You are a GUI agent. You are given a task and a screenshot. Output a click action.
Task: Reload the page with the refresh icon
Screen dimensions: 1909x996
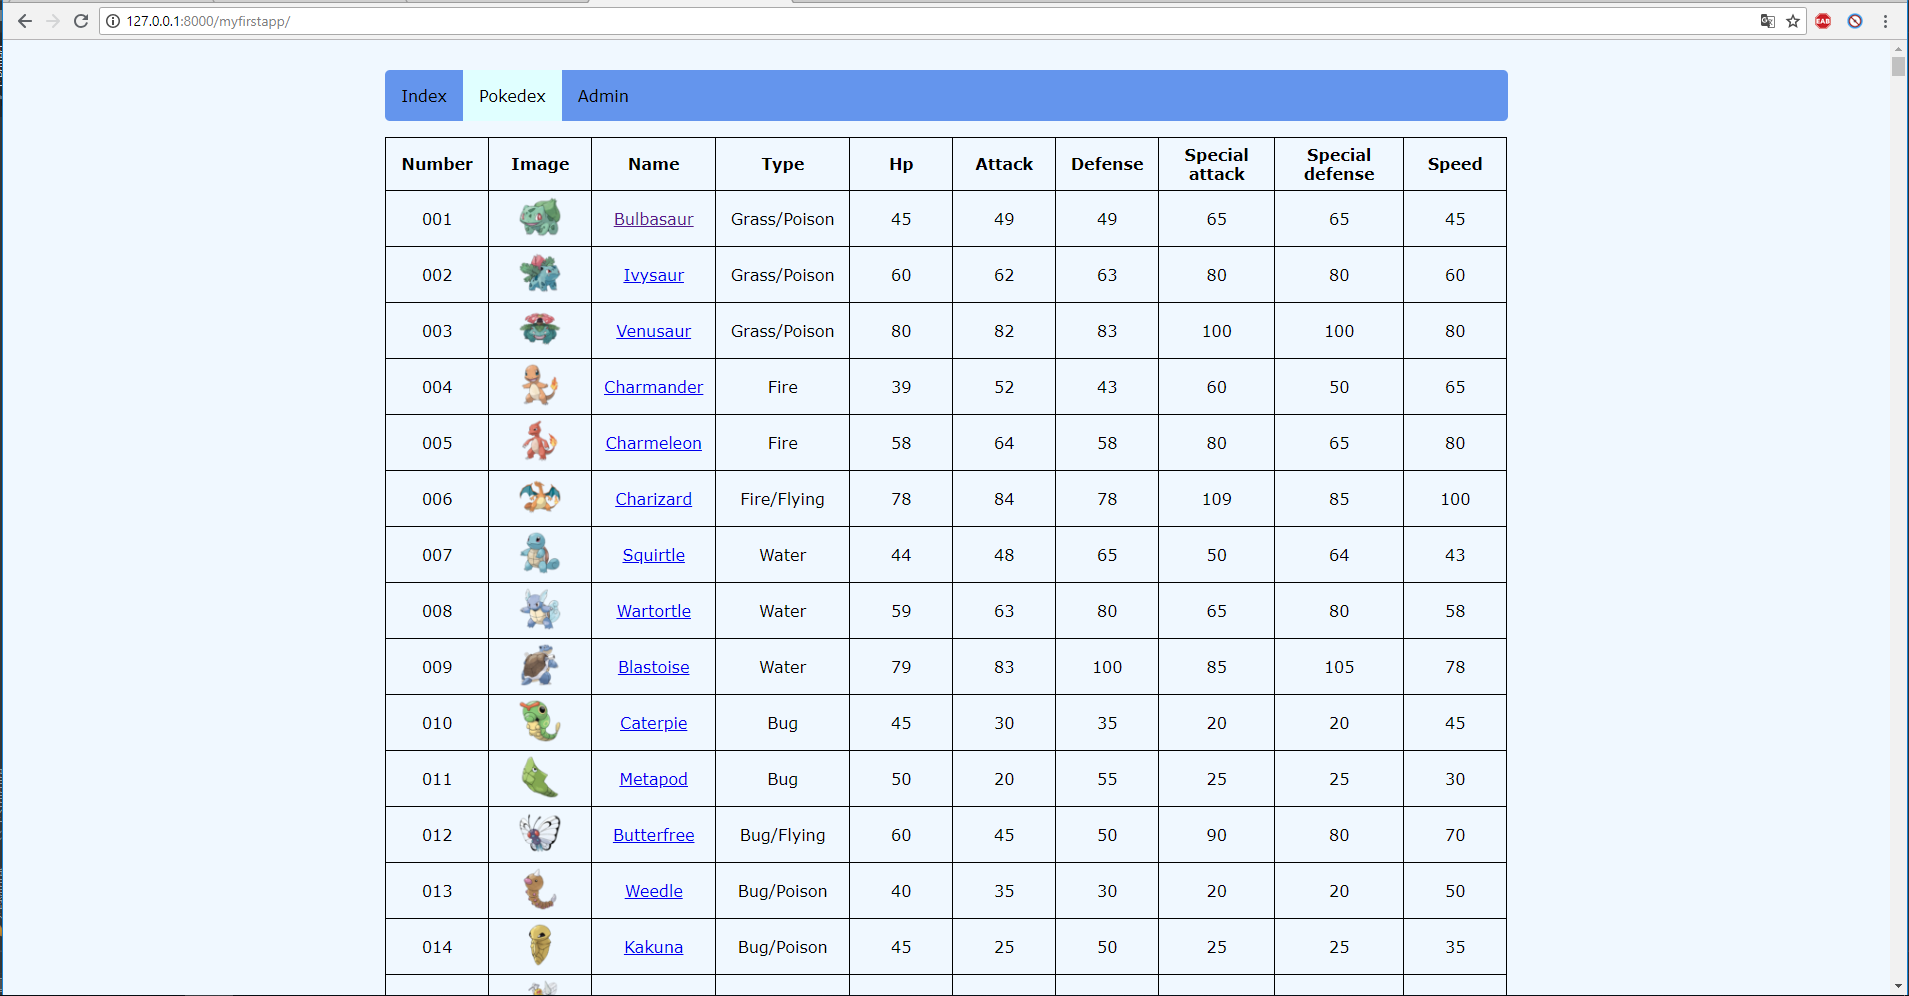point(81,21)
